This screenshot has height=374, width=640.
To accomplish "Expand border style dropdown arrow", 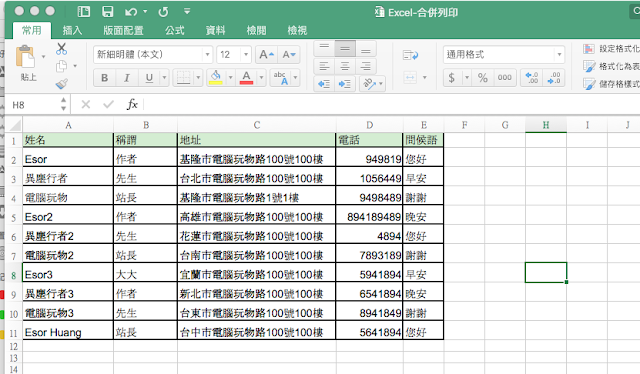I will coord(198,78).
